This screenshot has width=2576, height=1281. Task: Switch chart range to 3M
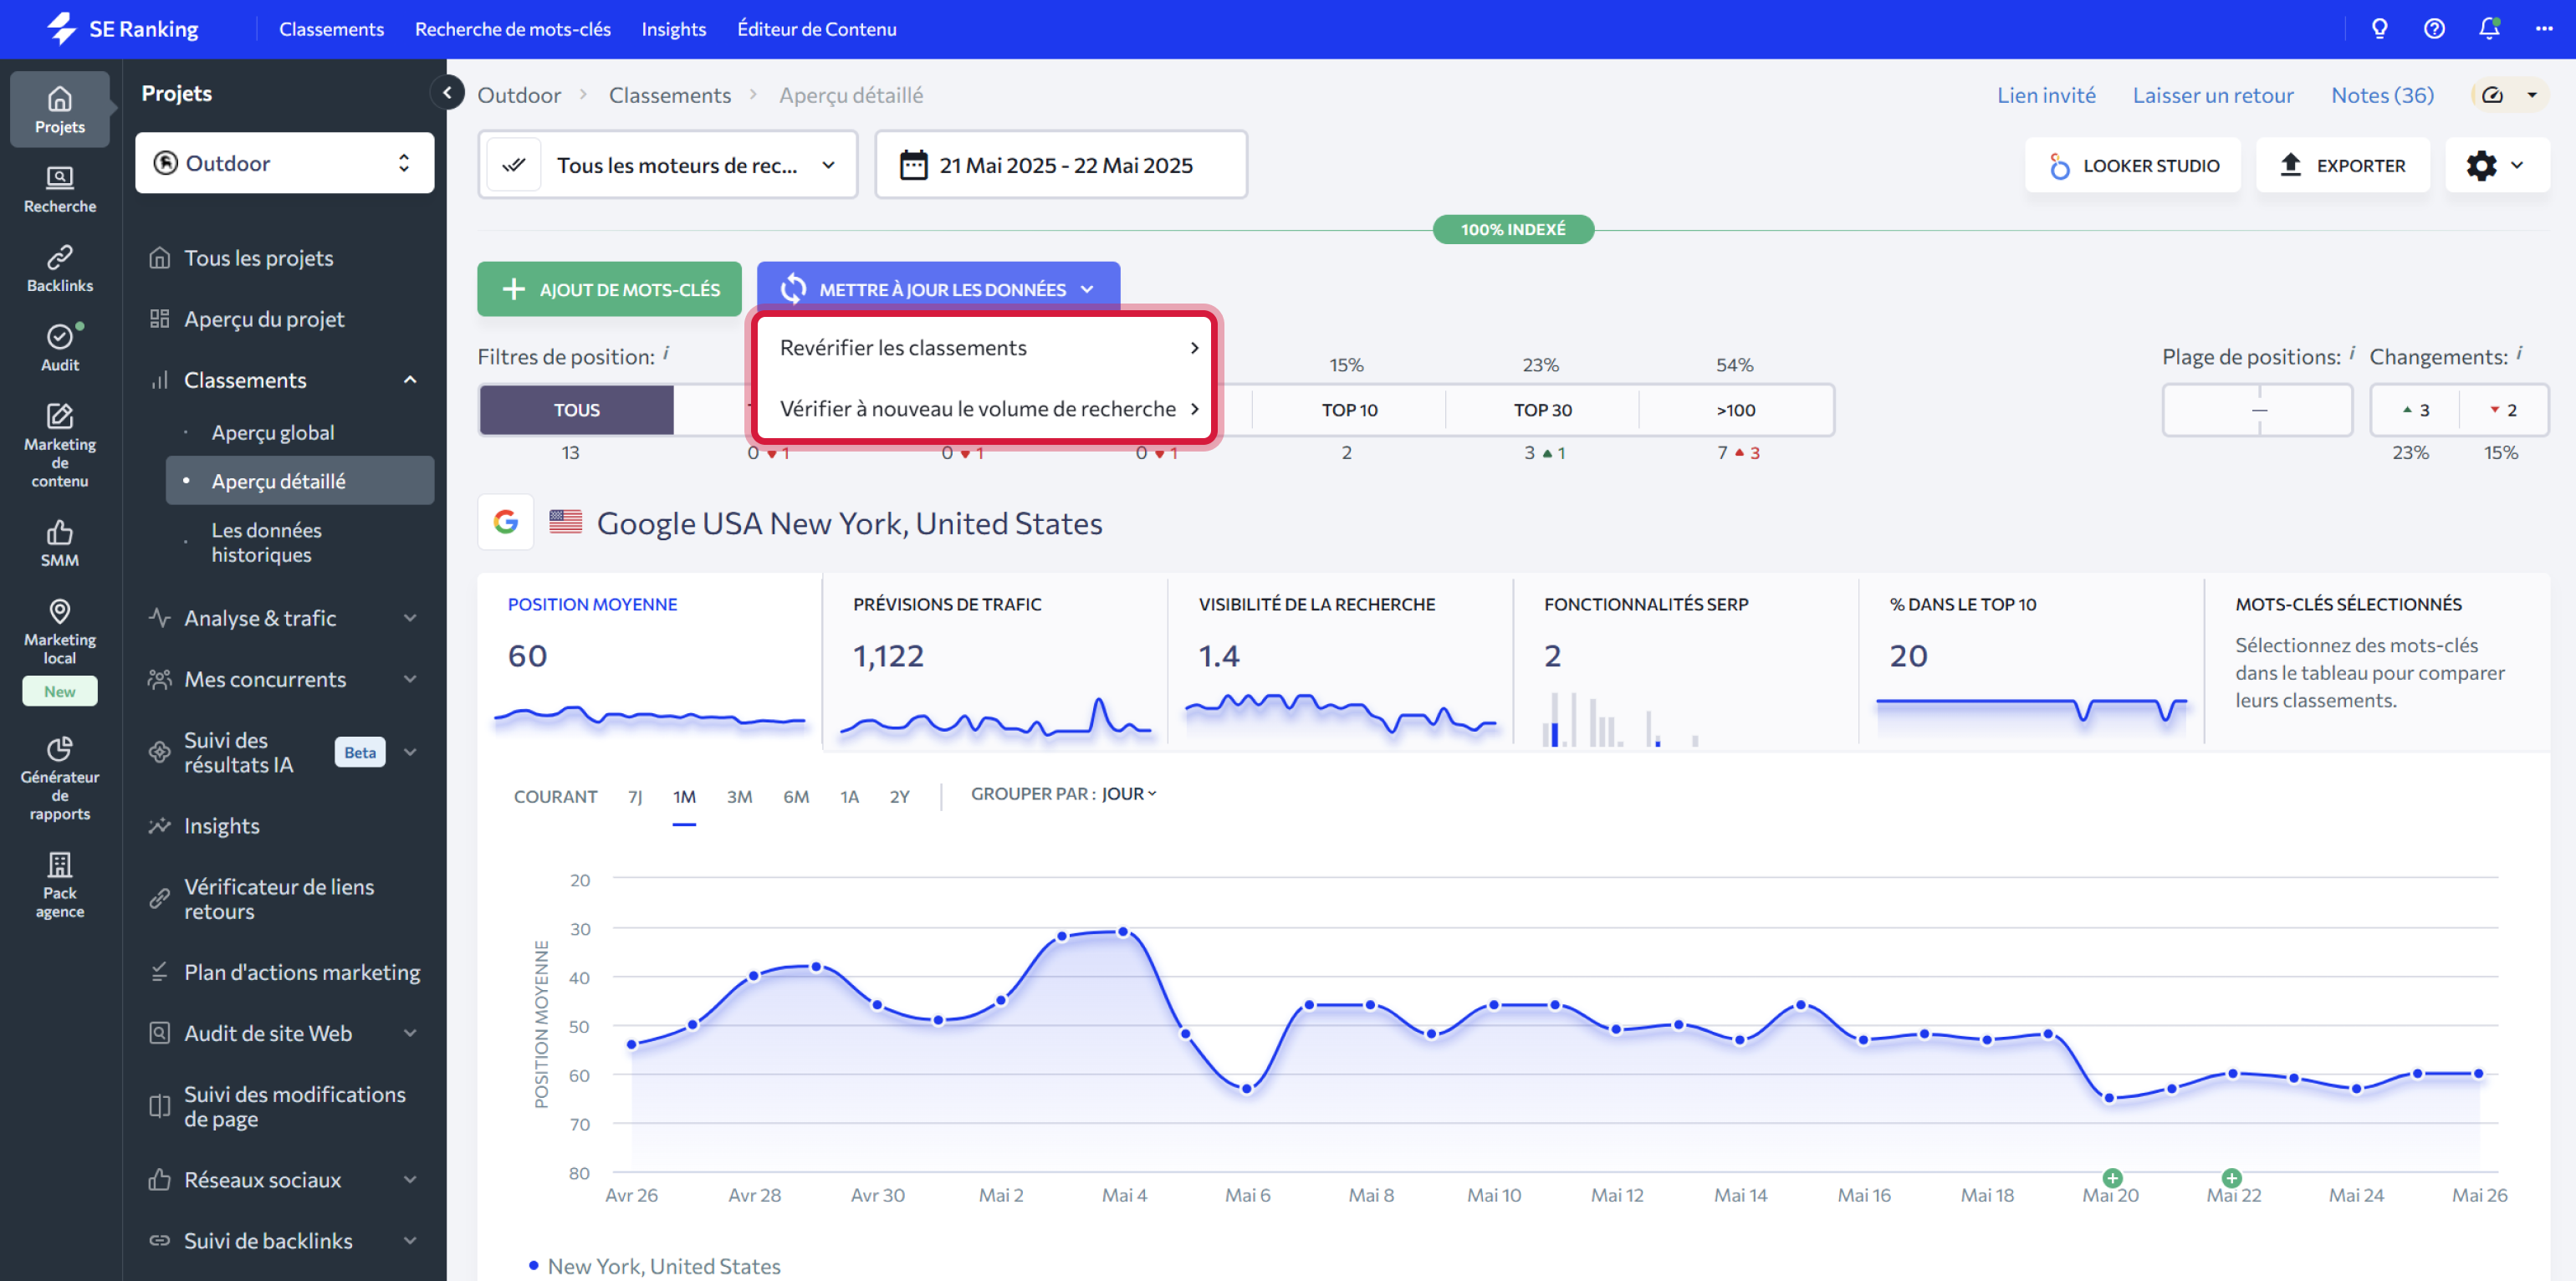(x=739, y=796)
